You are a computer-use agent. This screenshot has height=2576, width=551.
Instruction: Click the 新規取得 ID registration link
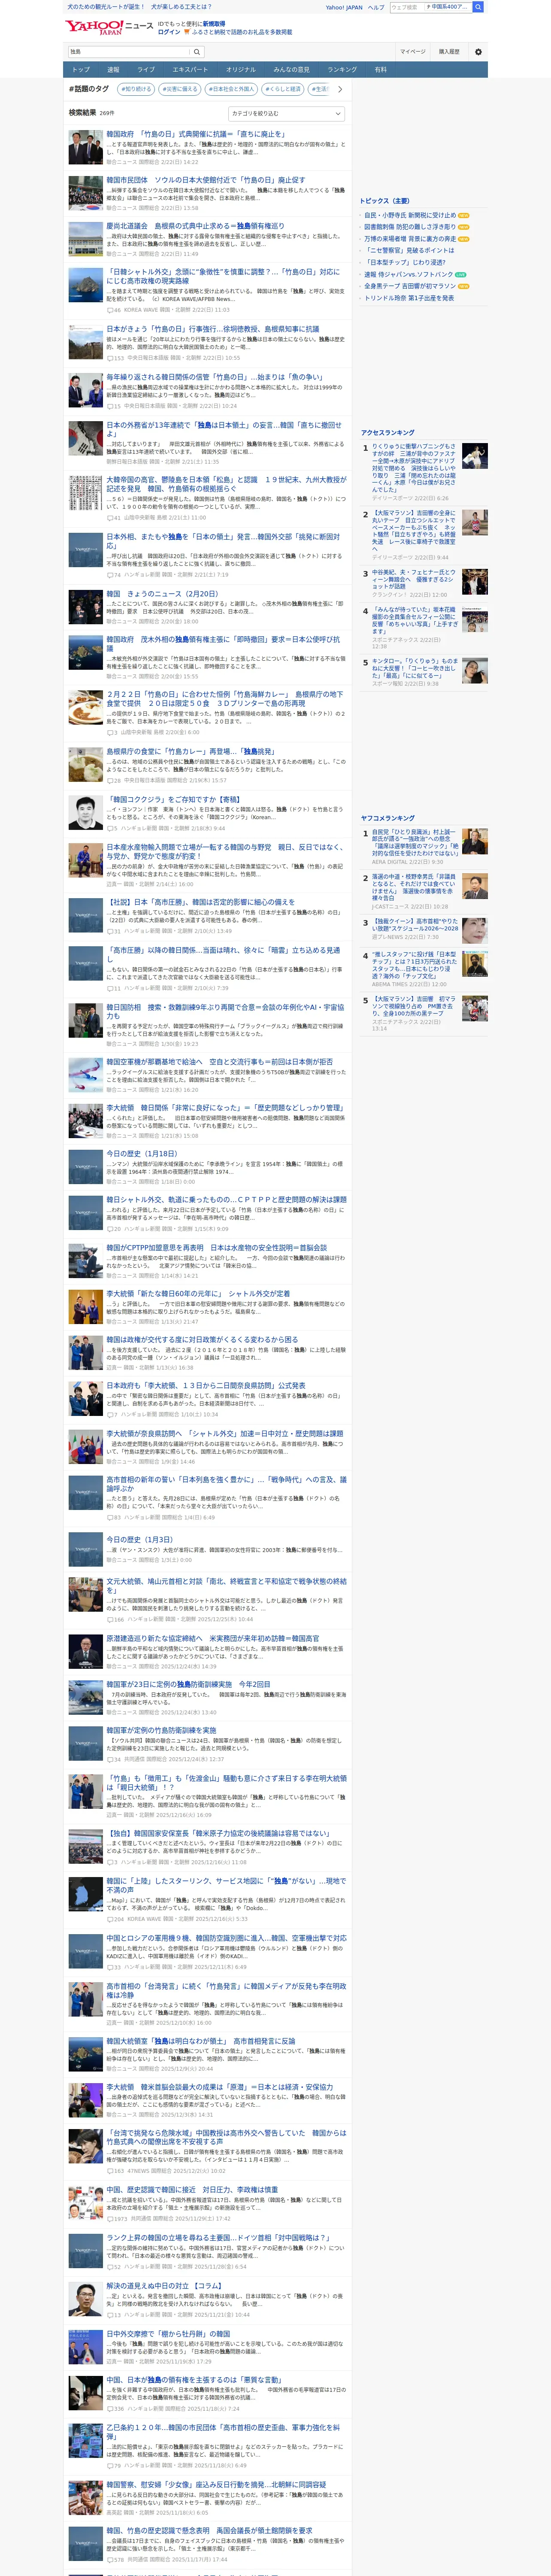214,23
